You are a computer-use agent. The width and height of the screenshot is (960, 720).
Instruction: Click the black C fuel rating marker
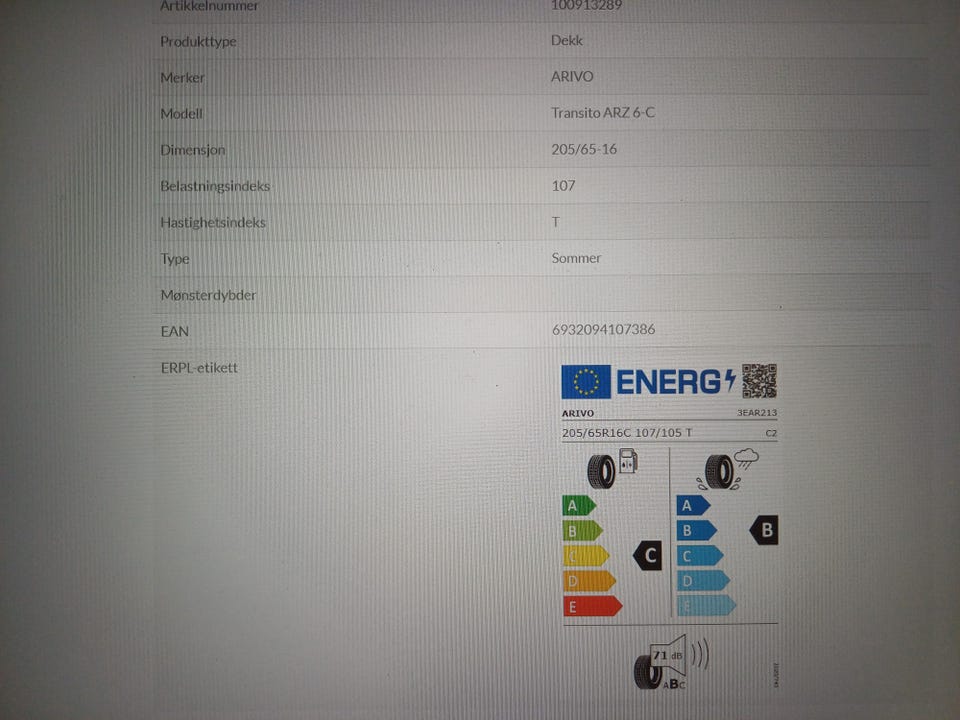pos(648,555)
